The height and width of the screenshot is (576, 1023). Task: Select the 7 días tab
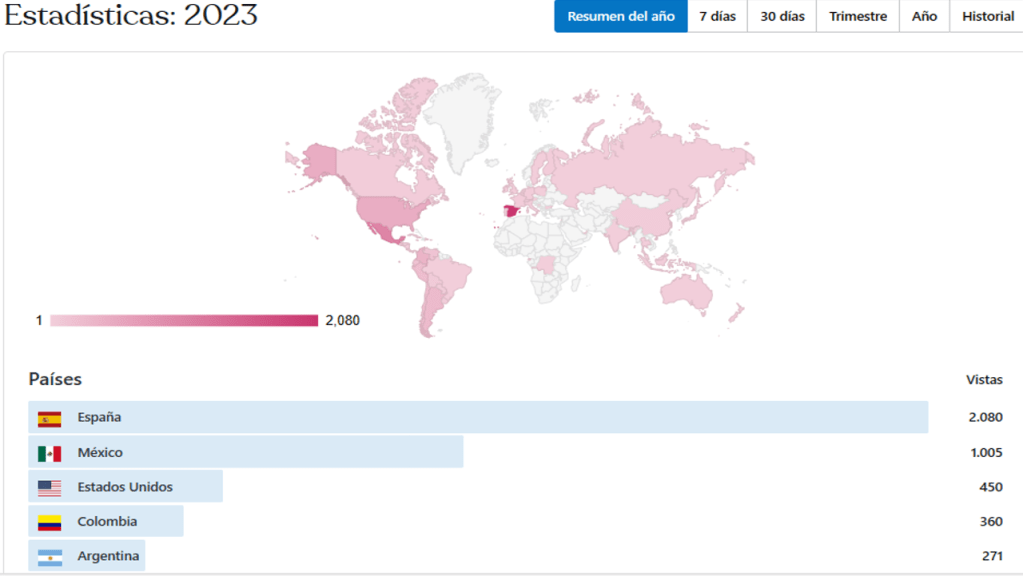click(717, 16)
